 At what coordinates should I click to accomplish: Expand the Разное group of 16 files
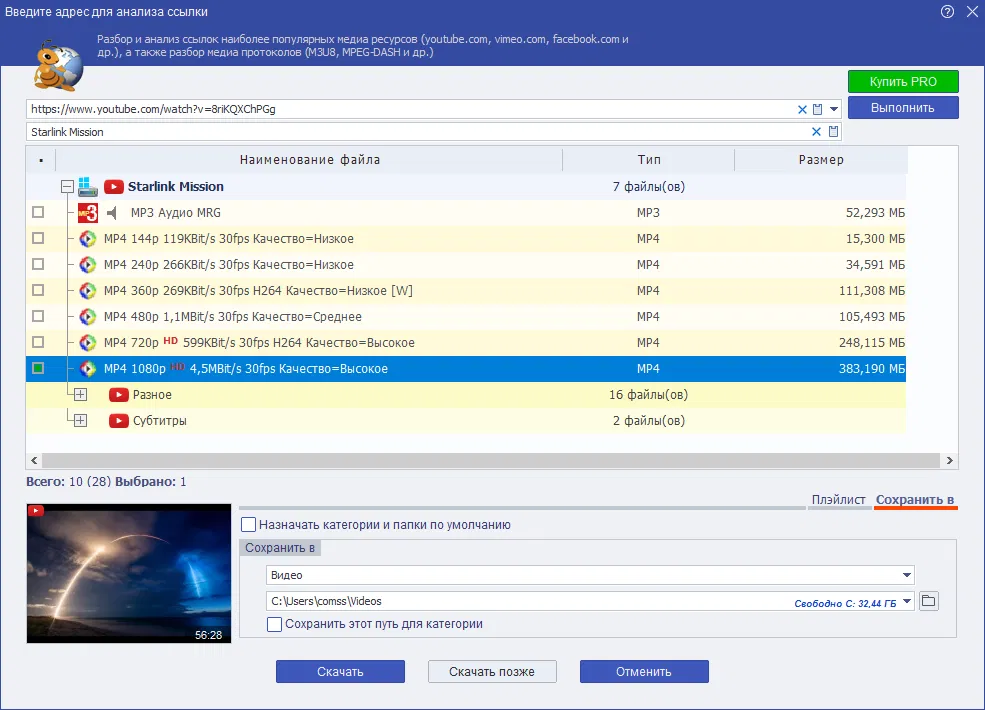80,394
